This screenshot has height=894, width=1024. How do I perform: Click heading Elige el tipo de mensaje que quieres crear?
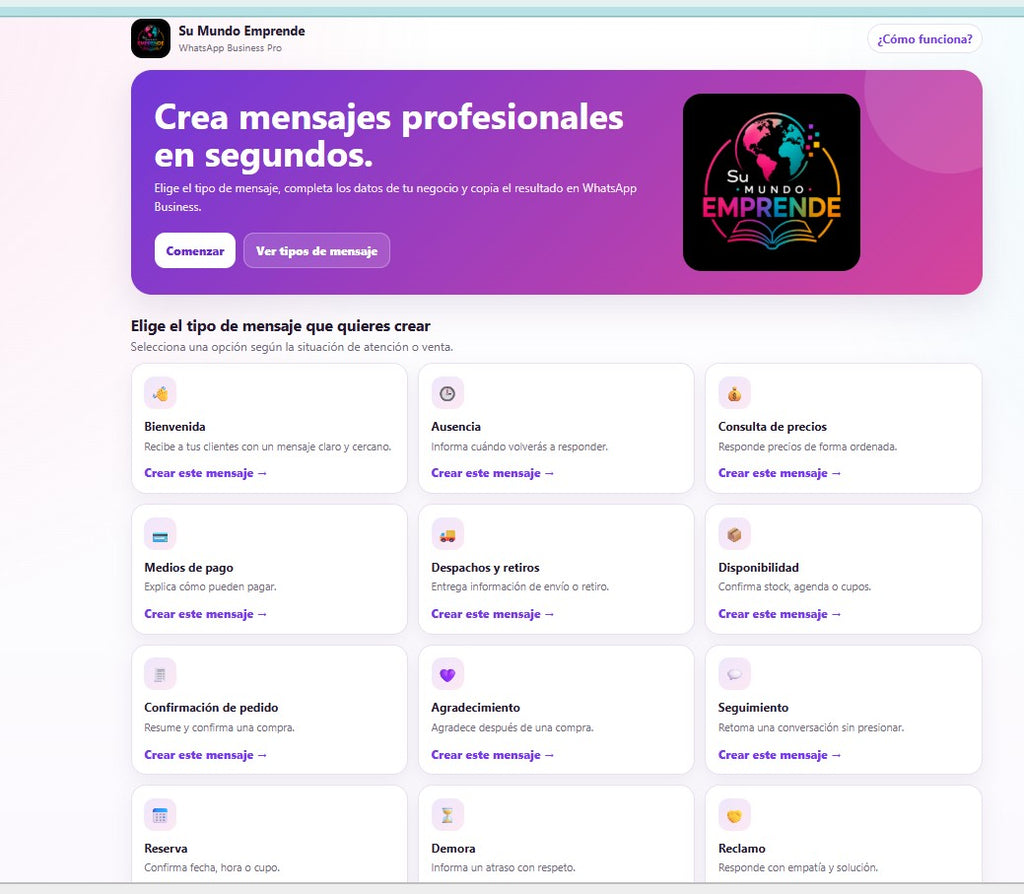tap(281, 326)
